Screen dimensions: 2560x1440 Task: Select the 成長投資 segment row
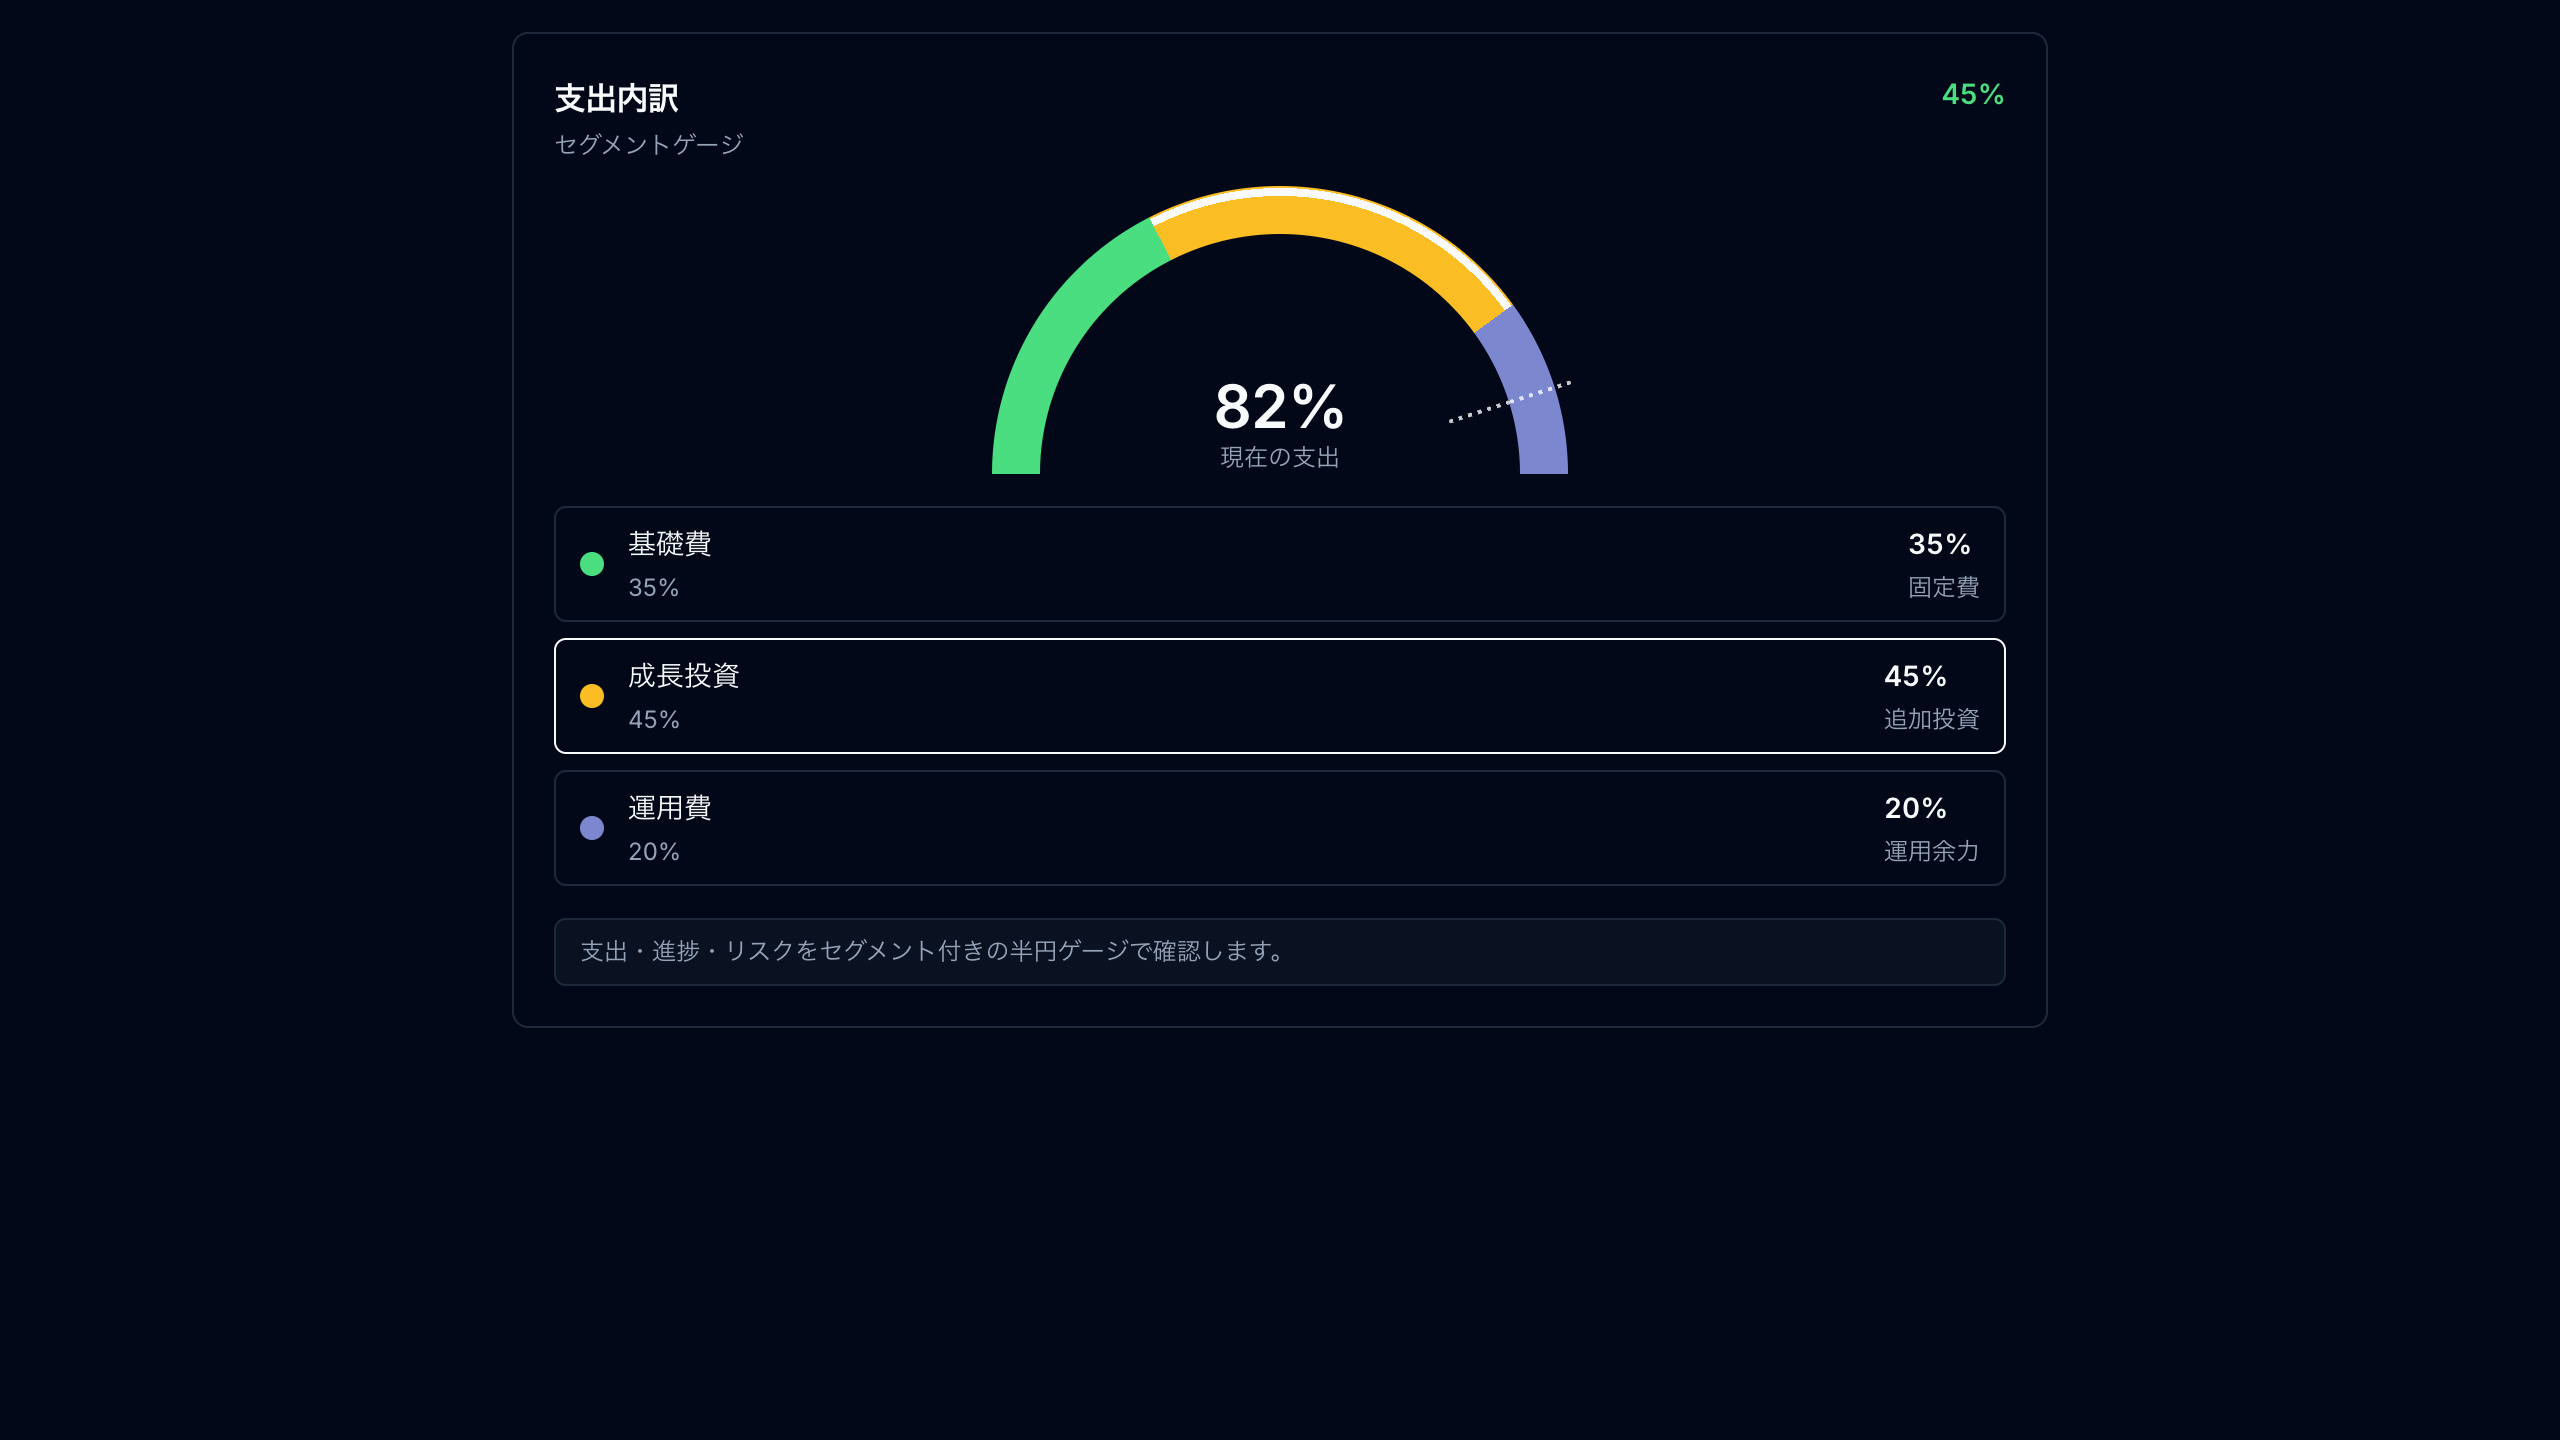1279,696
